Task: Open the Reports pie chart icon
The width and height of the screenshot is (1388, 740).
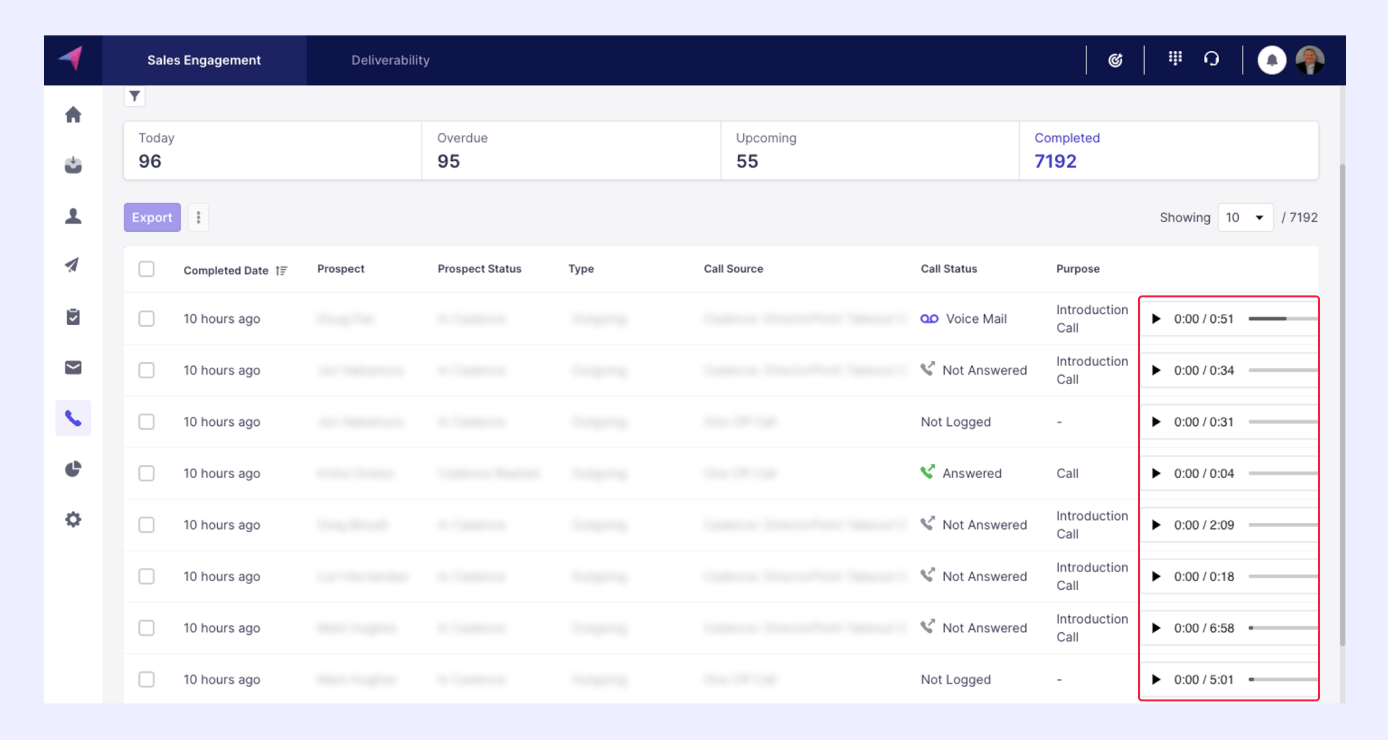Action: (73, 469)
